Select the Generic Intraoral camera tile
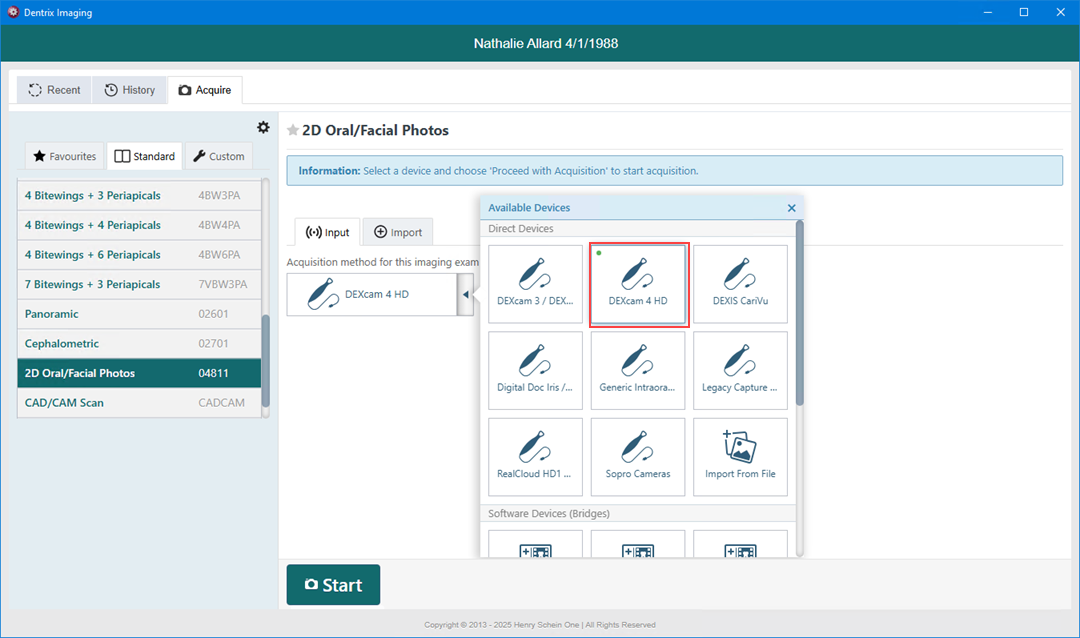1080x638 pixels. (x=638, y=371)
